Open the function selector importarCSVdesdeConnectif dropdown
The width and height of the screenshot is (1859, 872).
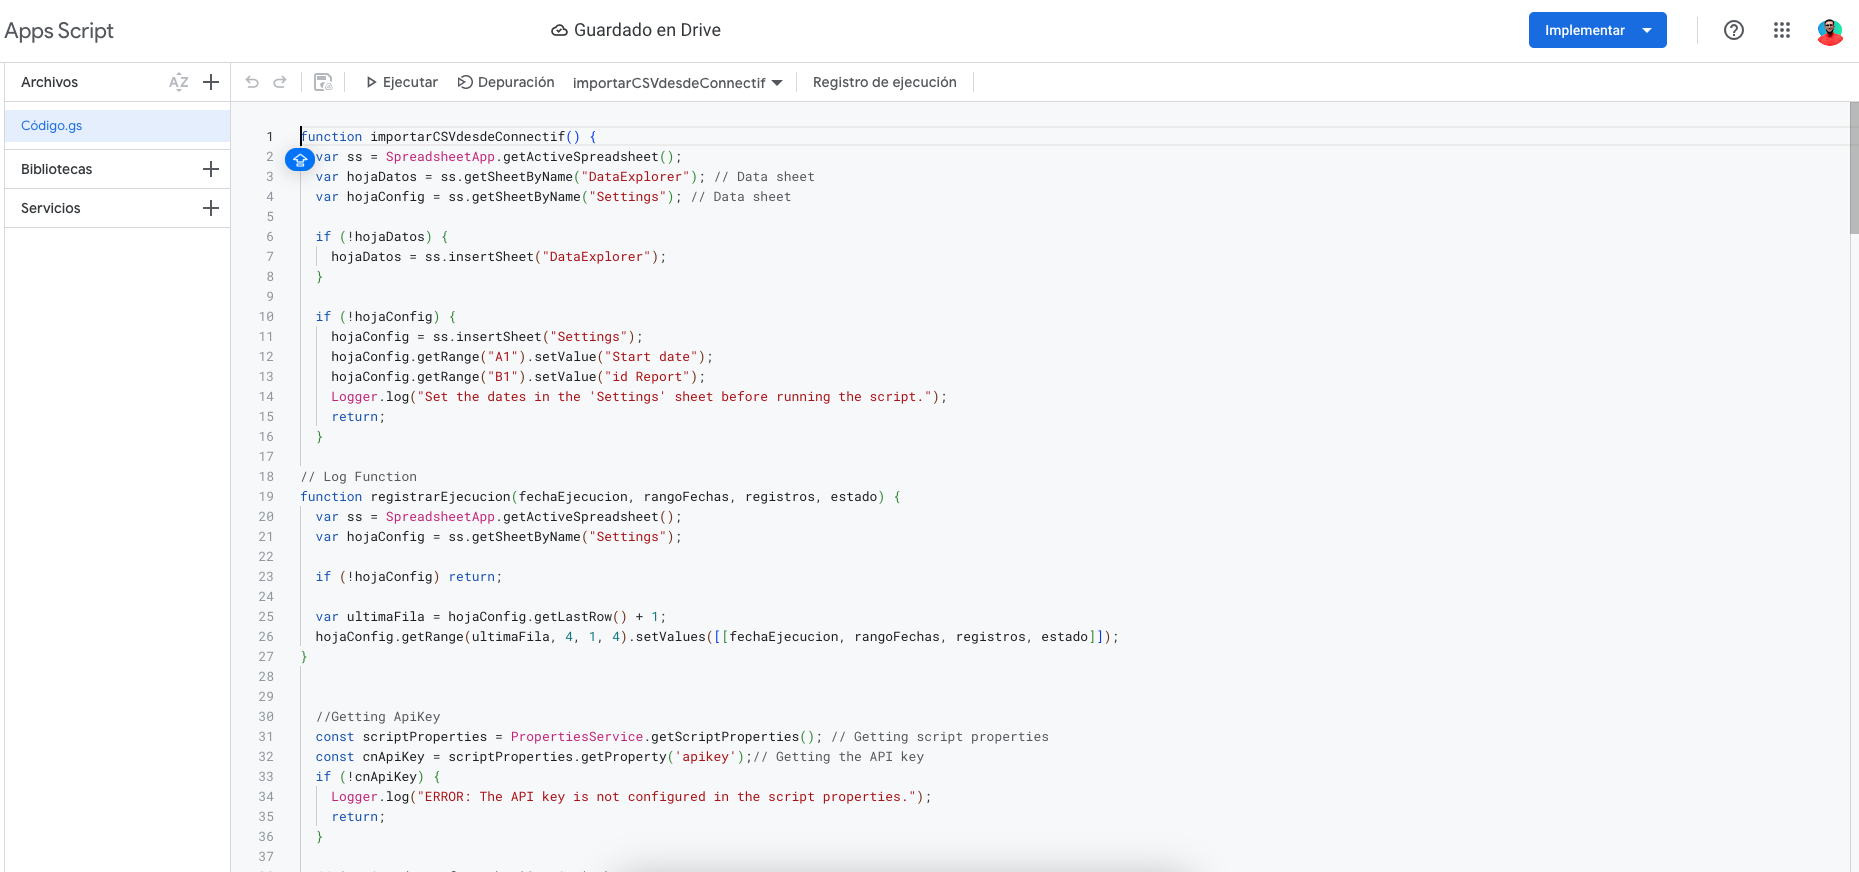(x=677, y=83)
